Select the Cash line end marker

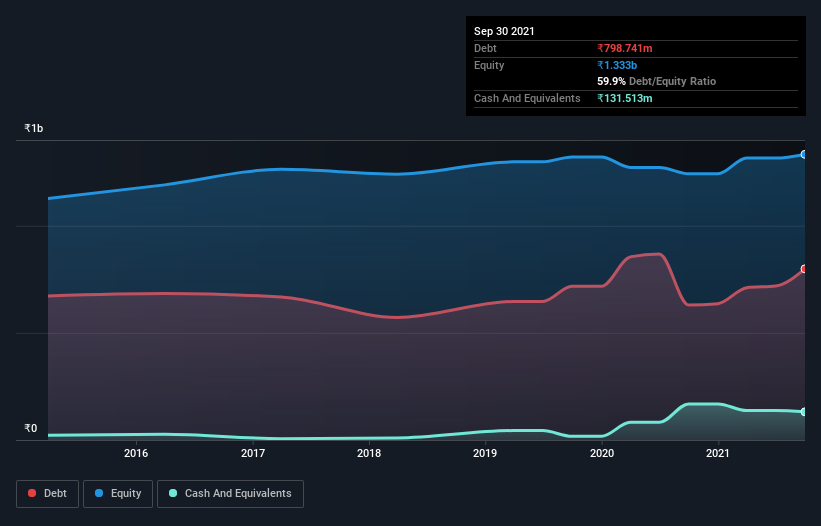tap(804, 412)
